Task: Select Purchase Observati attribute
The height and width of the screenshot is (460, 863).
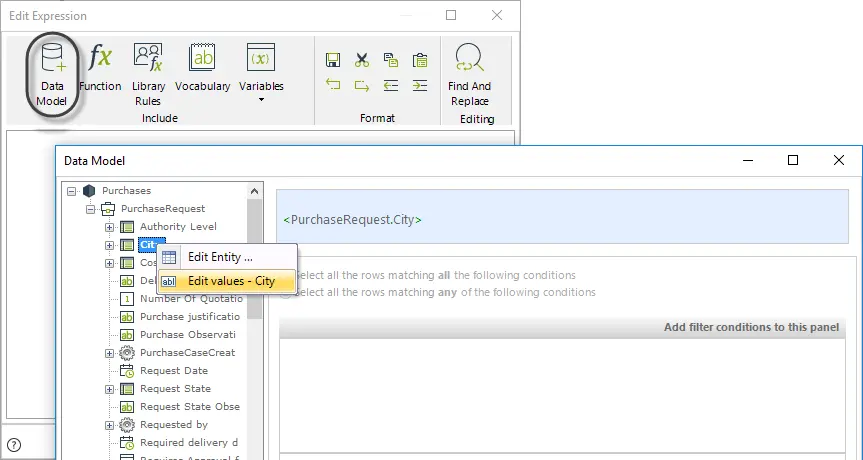Action: [188, 335]
